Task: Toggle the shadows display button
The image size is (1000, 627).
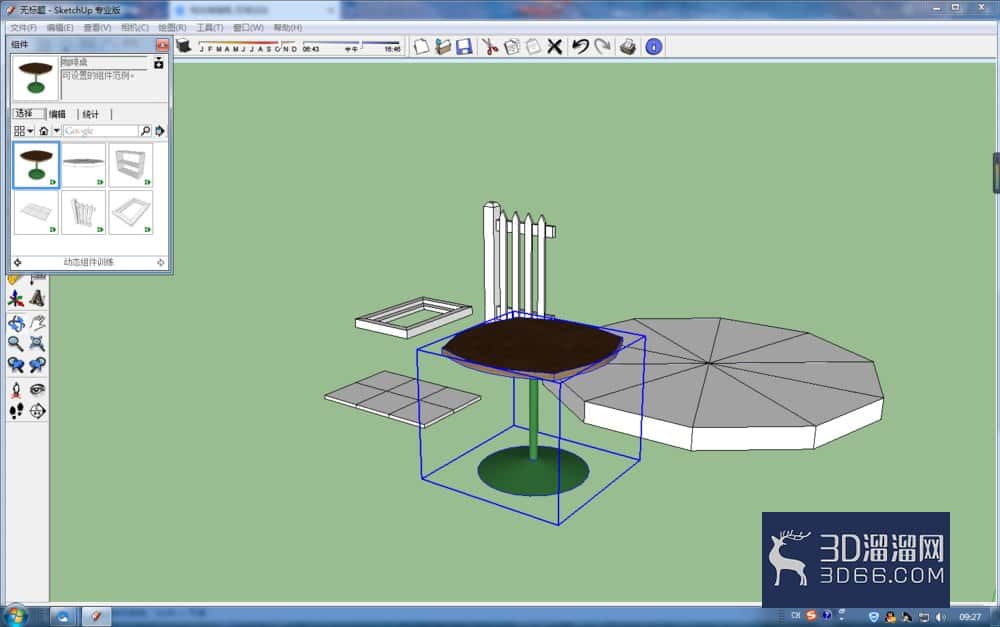Action: pyautogui.click(x=184, y=46)
